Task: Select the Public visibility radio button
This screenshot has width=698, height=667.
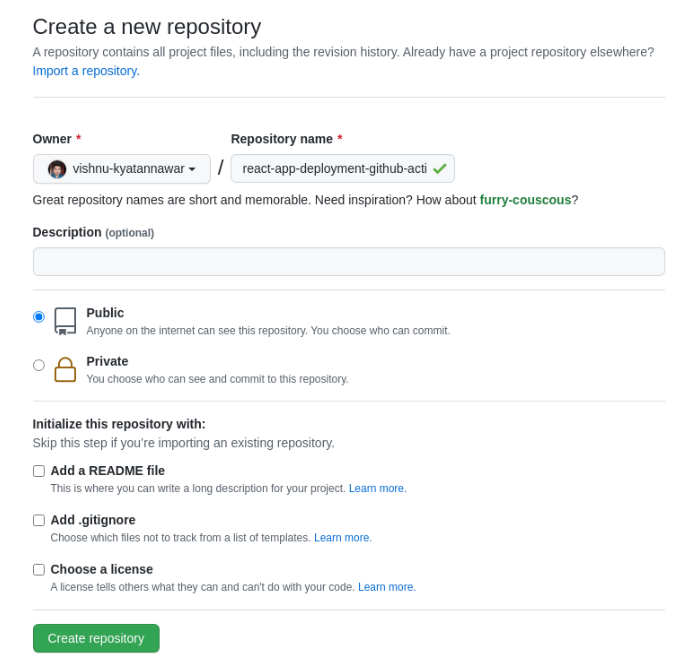Action: 39,317
